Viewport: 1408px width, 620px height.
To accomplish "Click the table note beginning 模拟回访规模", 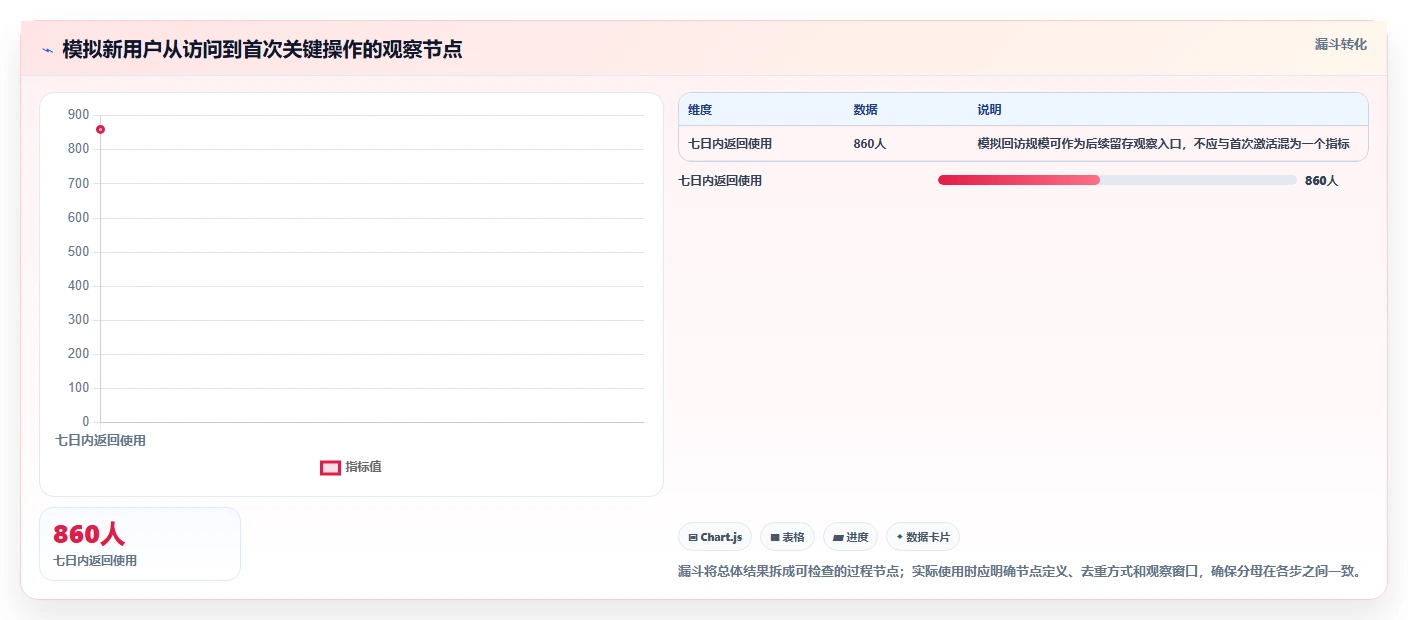I will 1163,144.
